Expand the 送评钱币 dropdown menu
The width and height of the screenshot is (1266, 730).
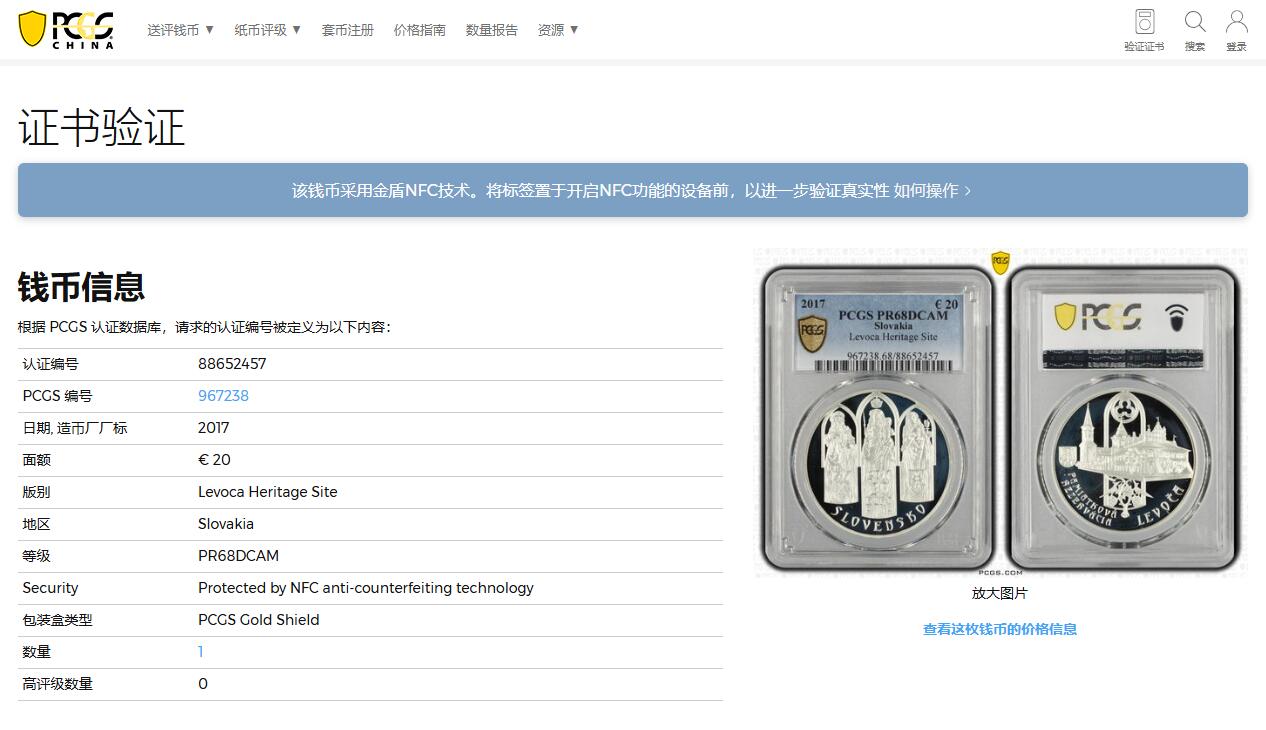181,30
